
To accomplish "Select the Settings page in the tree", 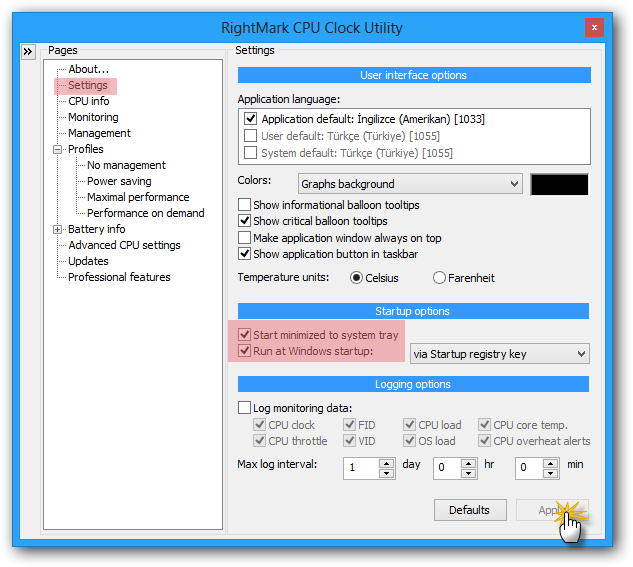I will click(88, 85).
